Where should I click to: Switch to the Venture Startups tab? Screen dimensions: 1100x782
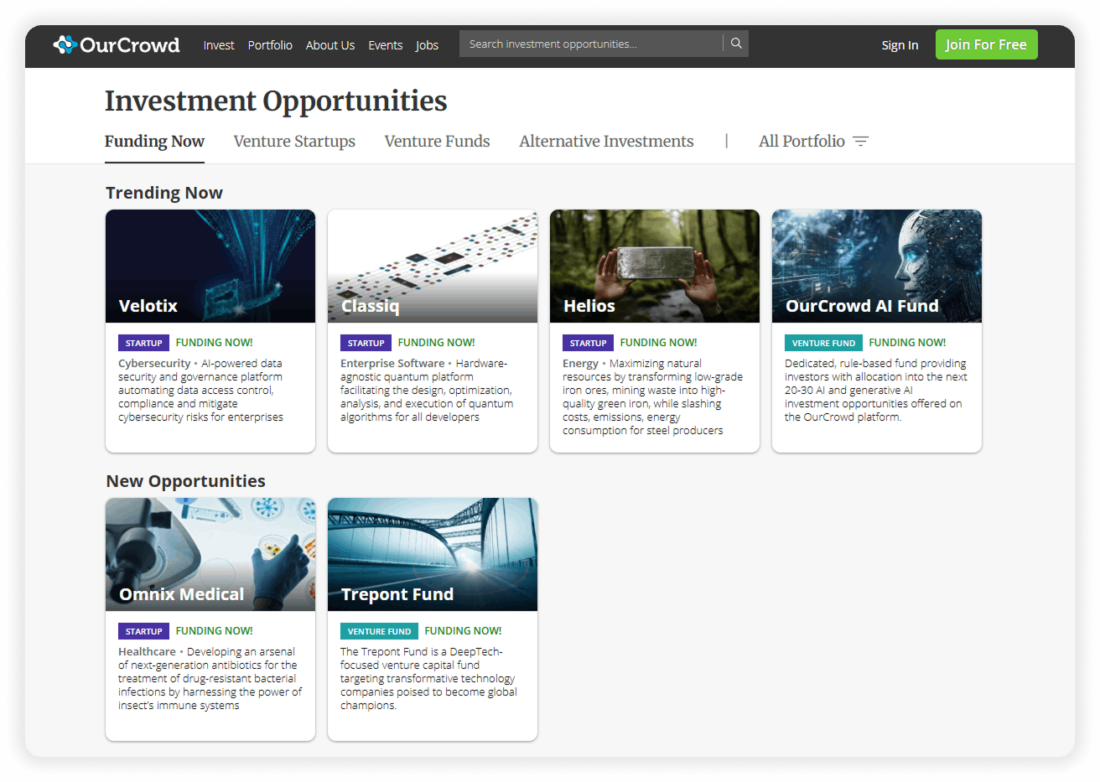(294, 142)
